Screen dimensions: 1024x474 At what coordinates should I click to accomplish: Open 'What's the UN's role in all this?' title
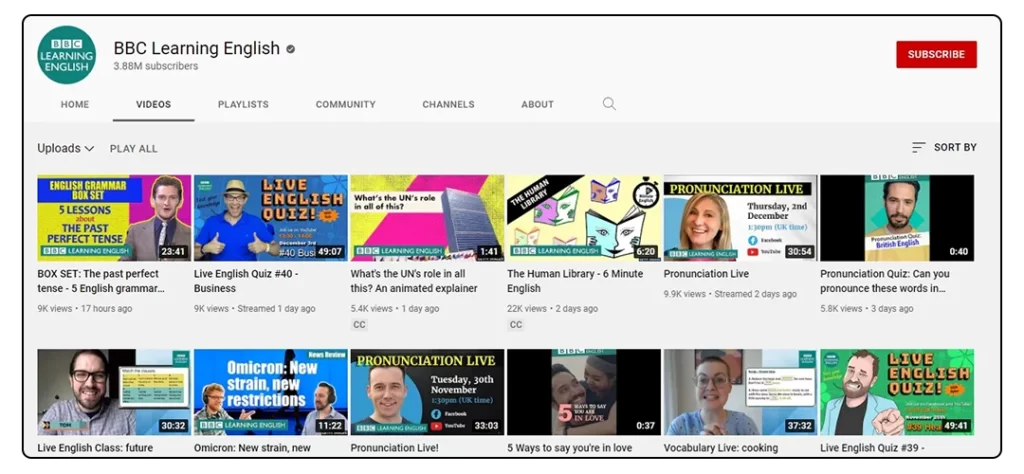(414, 281)
